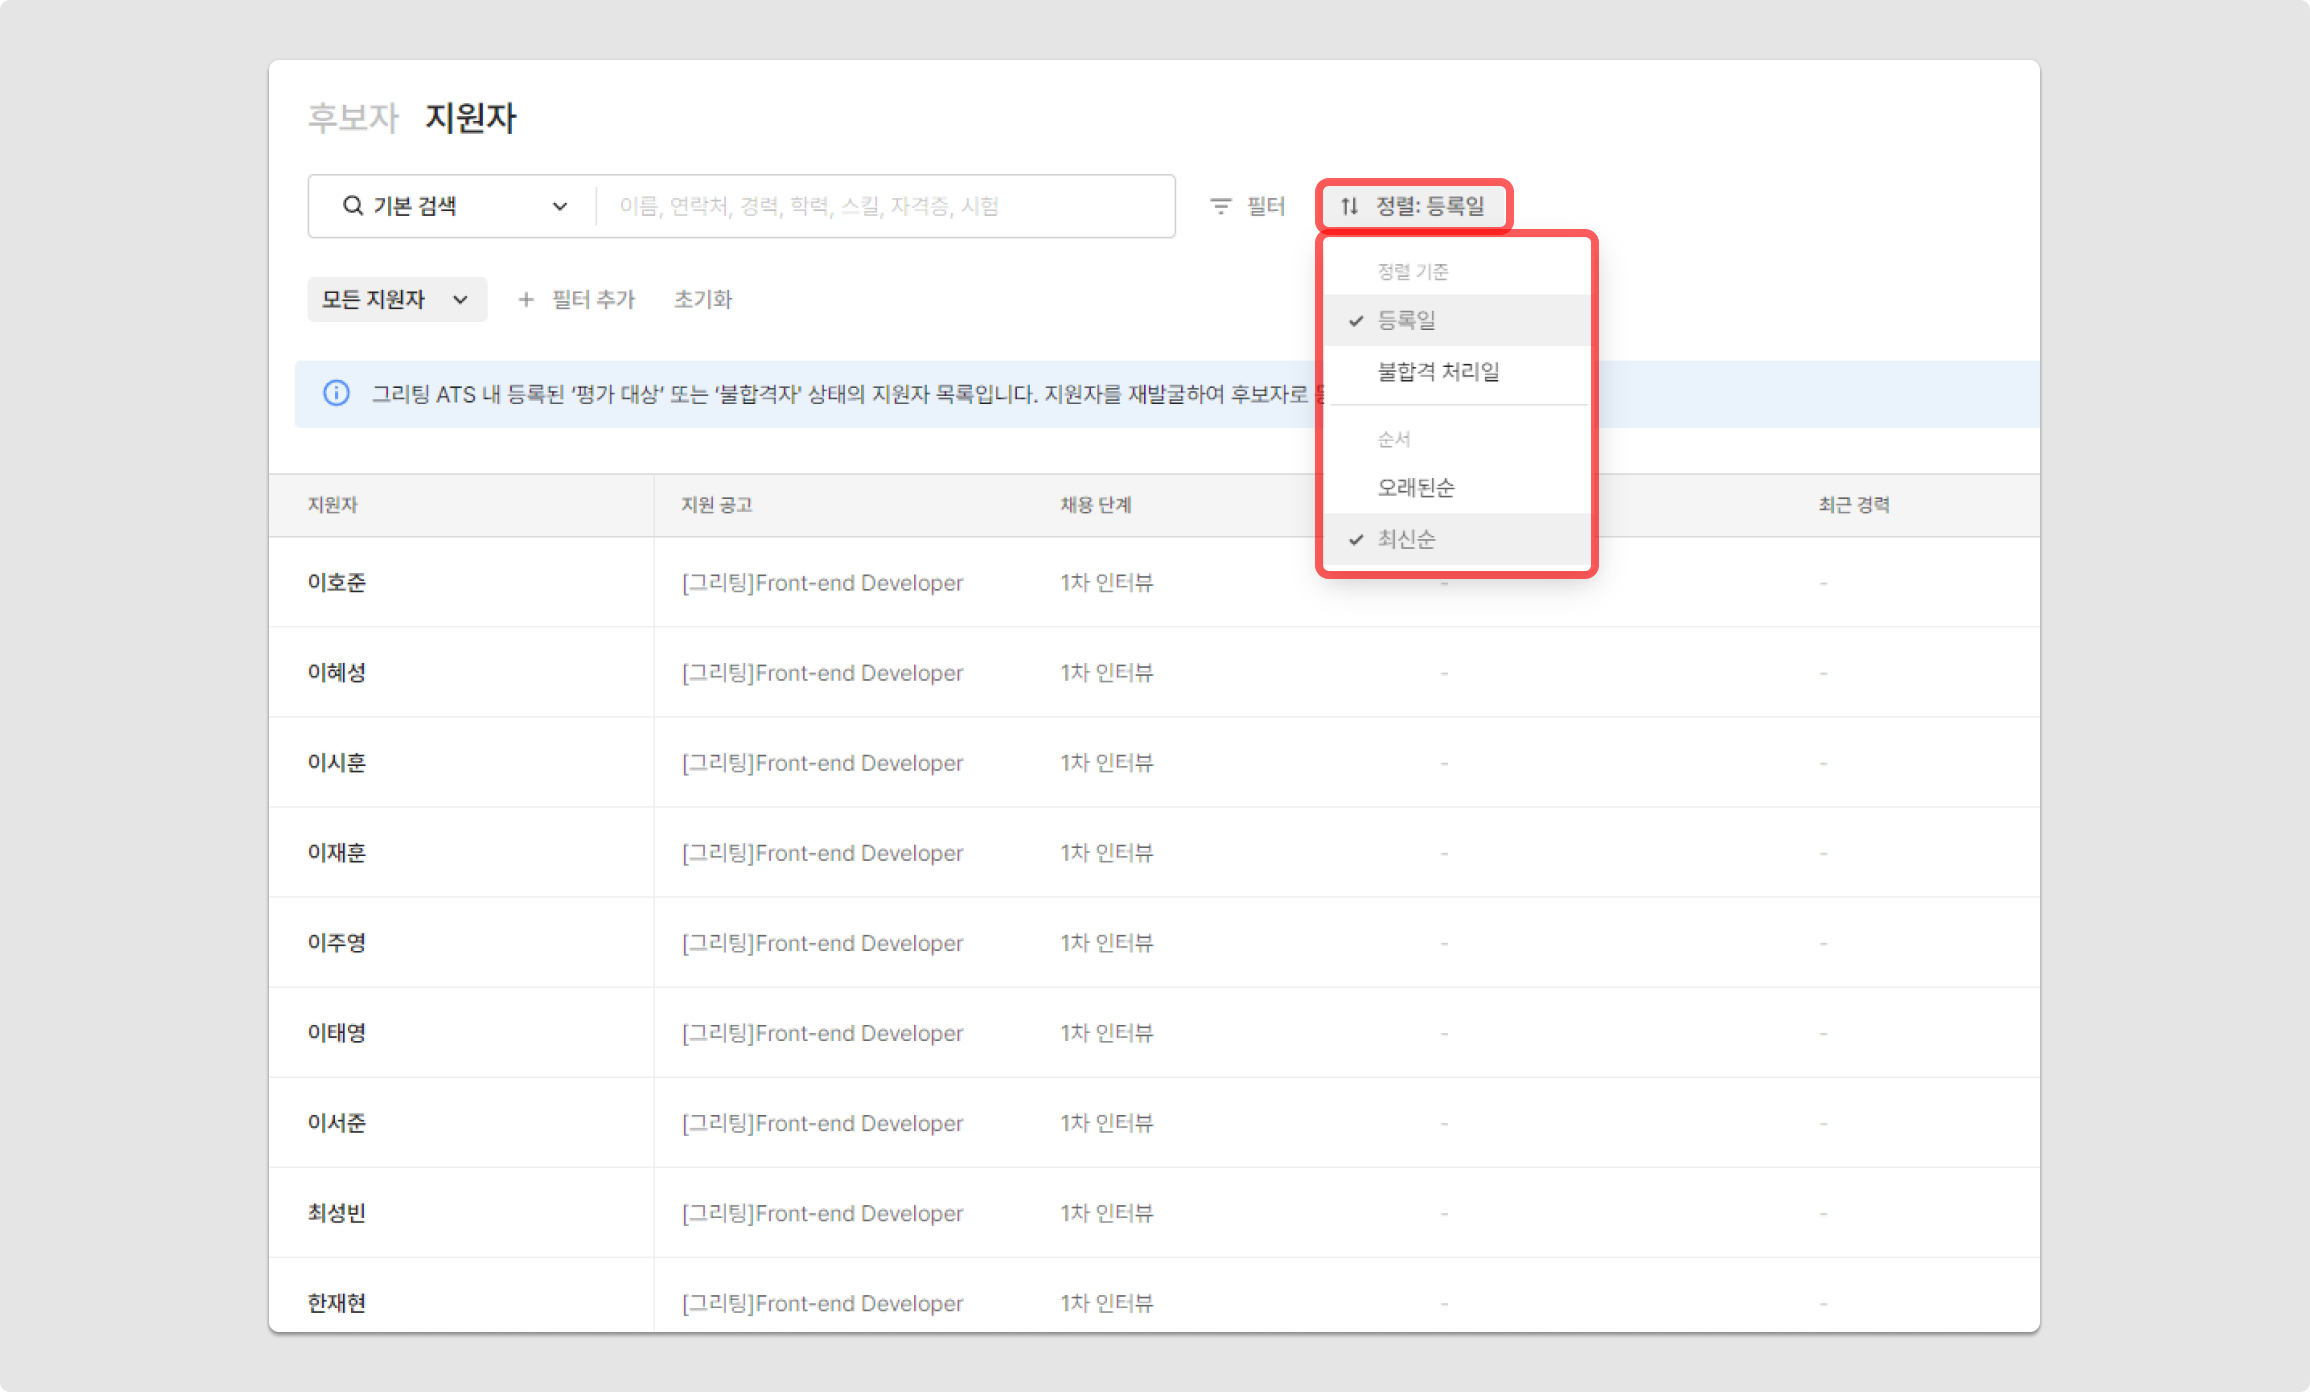Click the 필터 추가 button
2310x1392 pixels.
click(x=592, y=299)
